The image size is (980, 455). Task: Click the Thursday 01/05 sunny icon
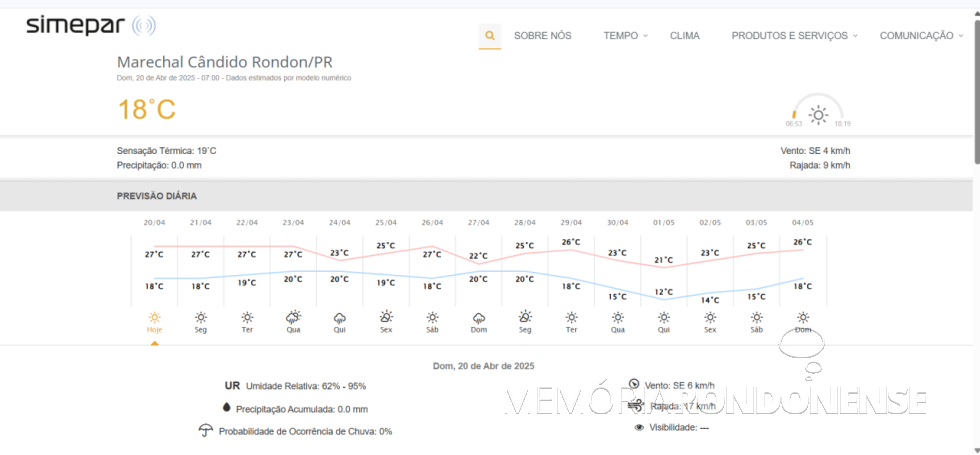pyautogui.click(x=664, y=317)
